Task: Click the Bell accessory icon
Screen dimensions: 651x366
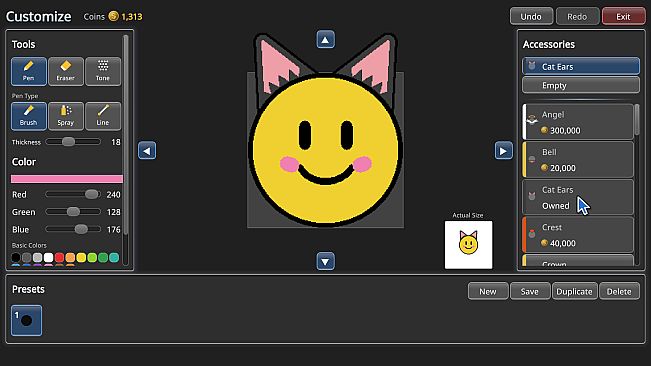Action: tap(532, 159)
